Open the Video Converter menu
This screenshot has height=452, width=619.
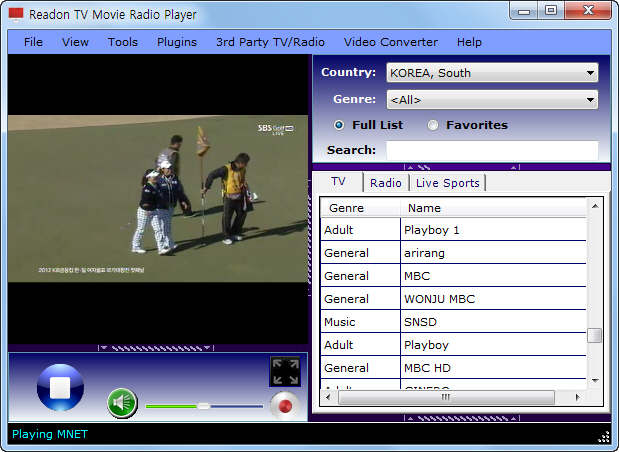[x=391, y=42]
